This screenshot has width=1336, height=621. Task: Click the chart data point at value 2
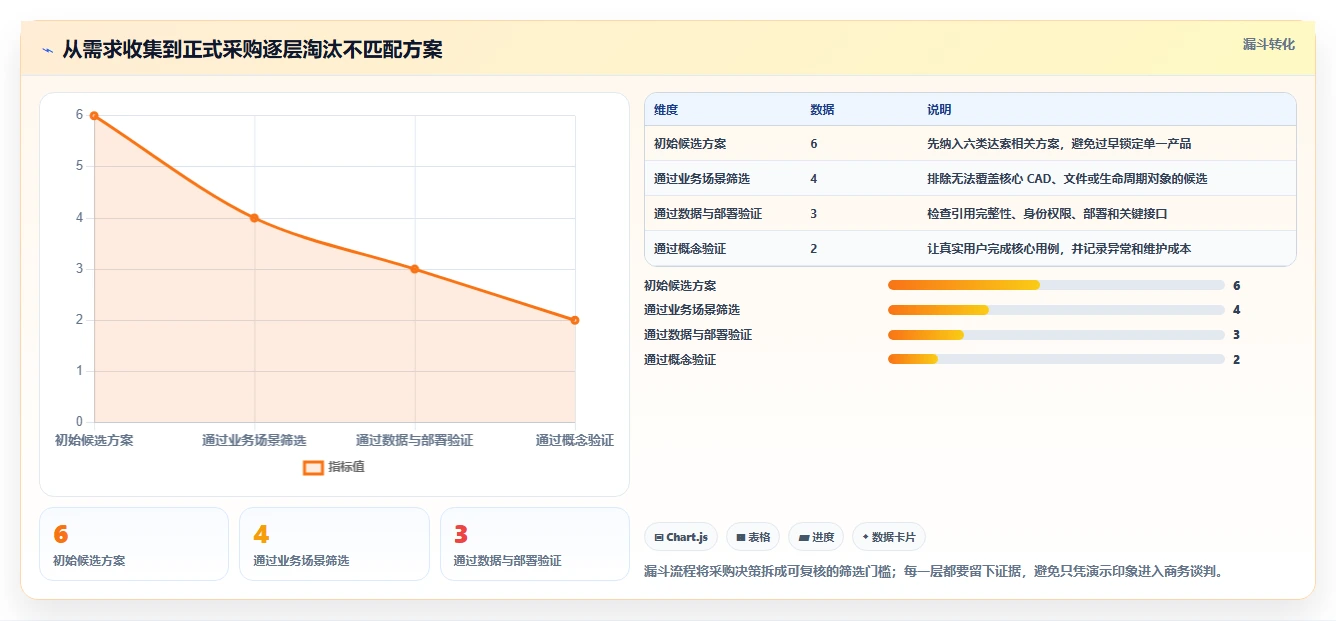(x=575, y=320)
